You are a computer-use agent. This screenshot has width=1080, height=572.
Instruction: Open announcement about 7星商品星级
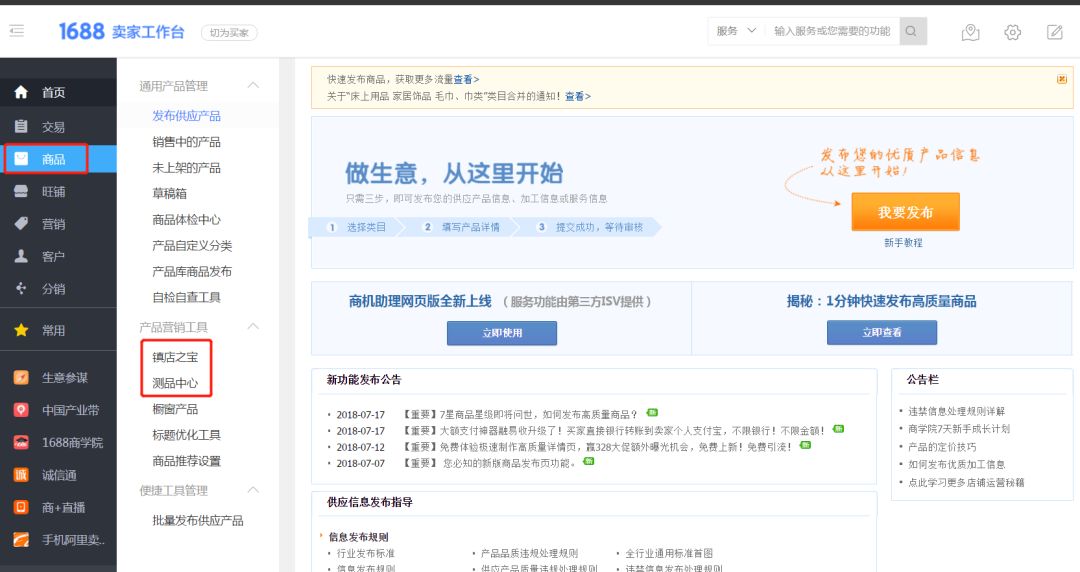coord(521,414)
